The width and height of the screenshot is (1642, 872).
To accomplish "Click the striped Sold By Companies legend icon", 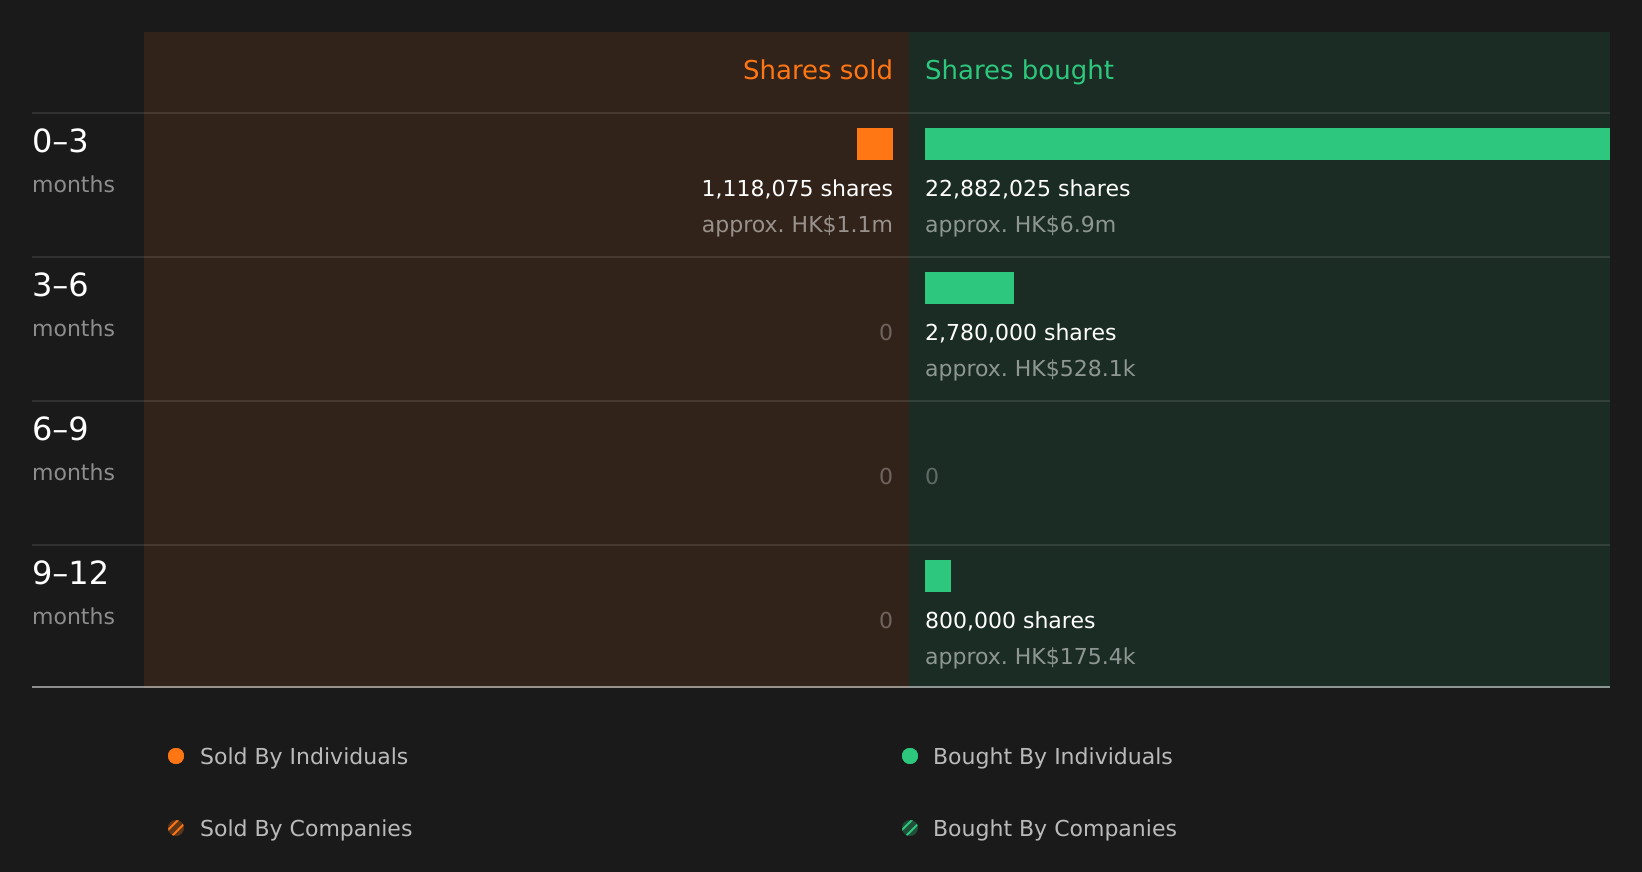I will tap(176, 828).
